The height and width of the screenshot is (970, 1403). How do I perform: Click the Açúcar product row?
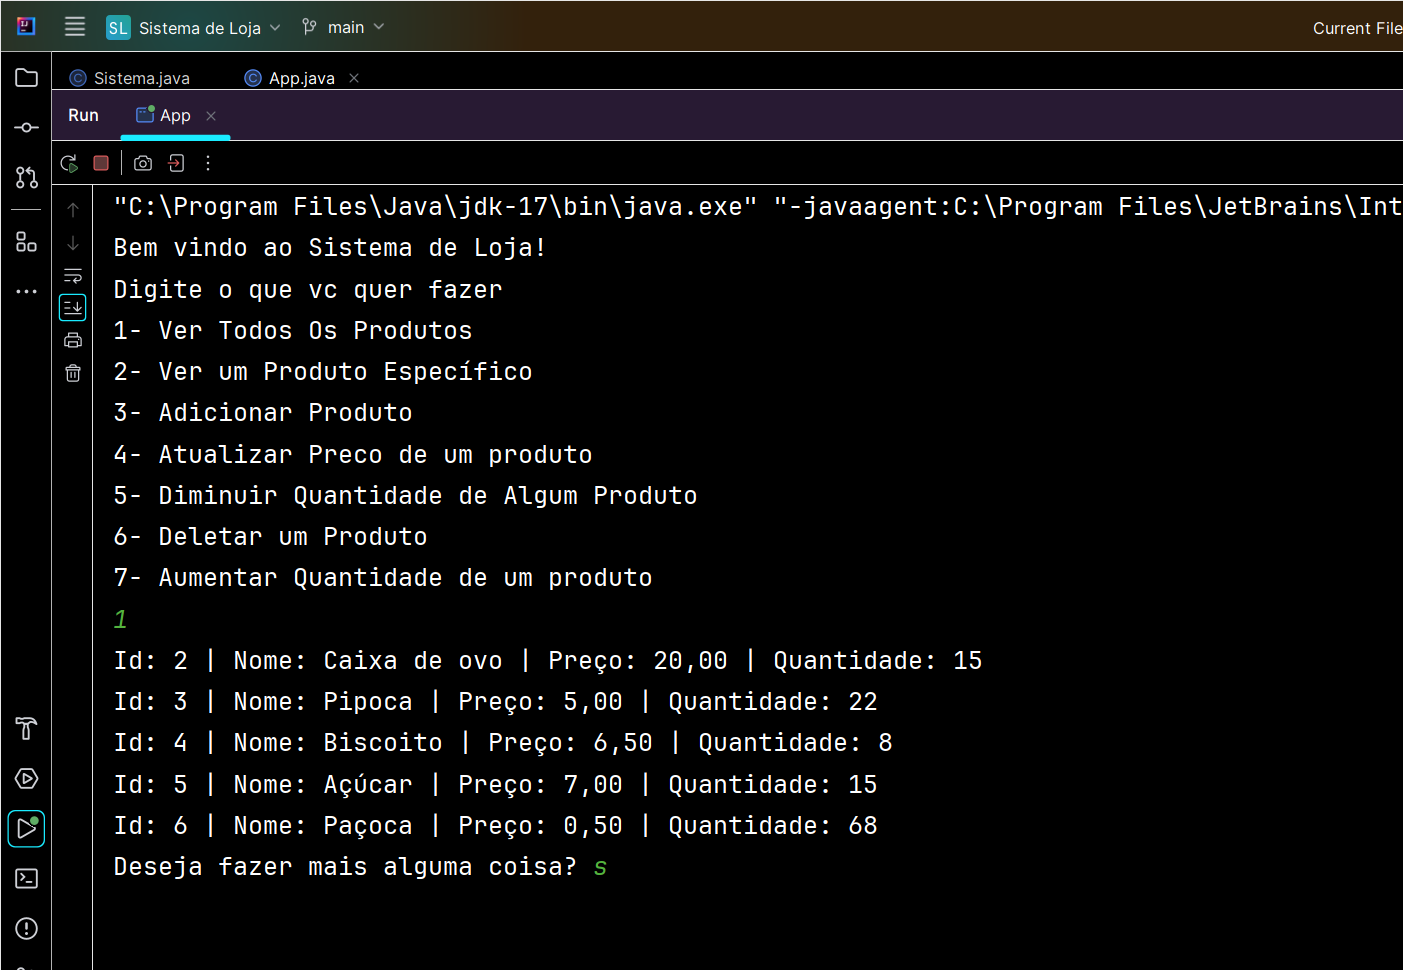tap(495, 785)
